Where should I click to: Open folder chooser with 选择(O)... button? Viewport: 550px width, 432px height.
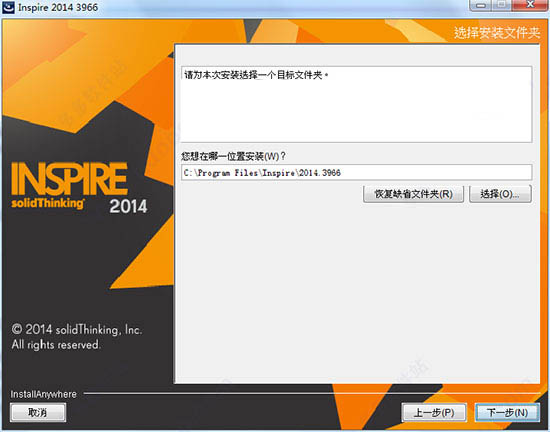[500, 194]
